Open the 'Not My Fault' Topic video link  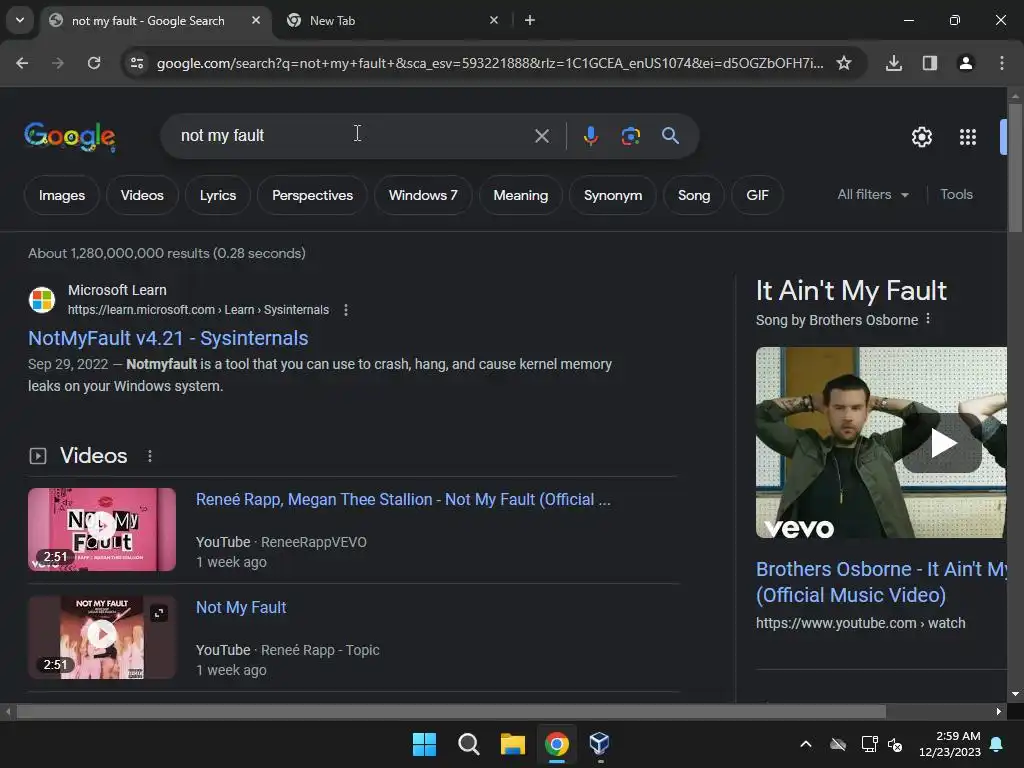pos(241,607)
